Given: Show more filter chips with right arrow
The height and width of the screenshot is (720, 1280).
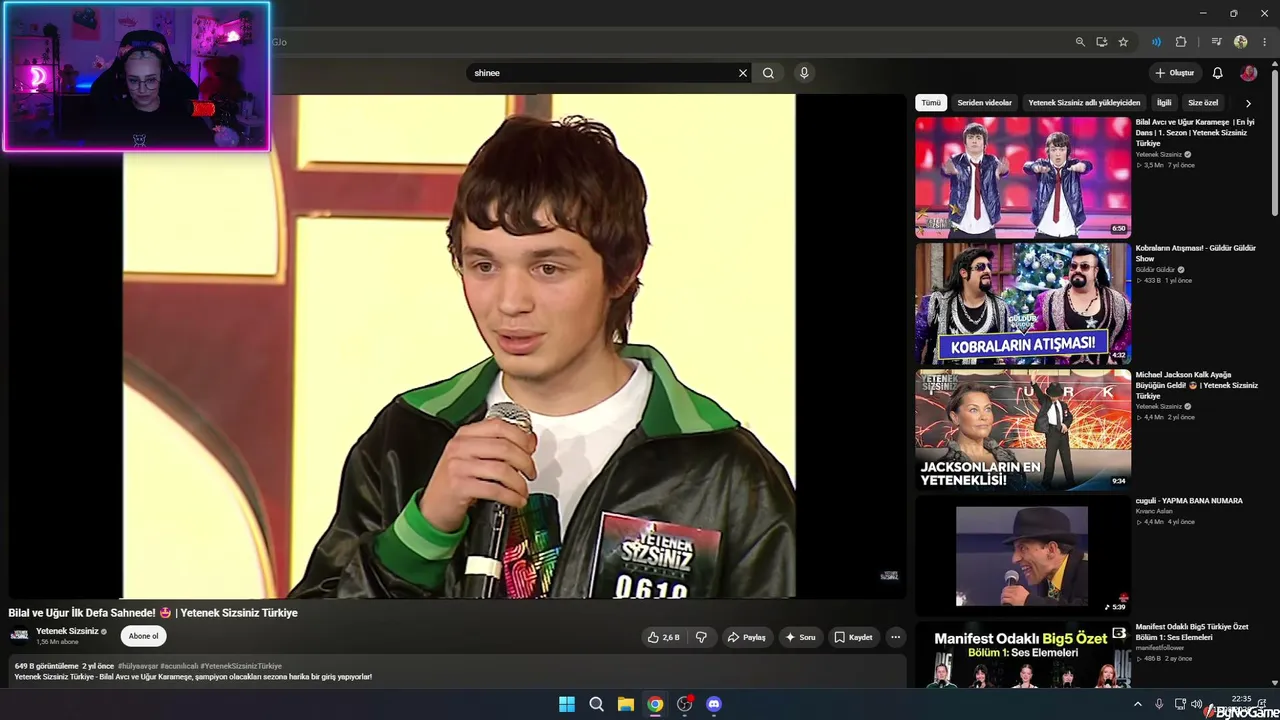Looking at the screenshot, I should click(1248, 103).
